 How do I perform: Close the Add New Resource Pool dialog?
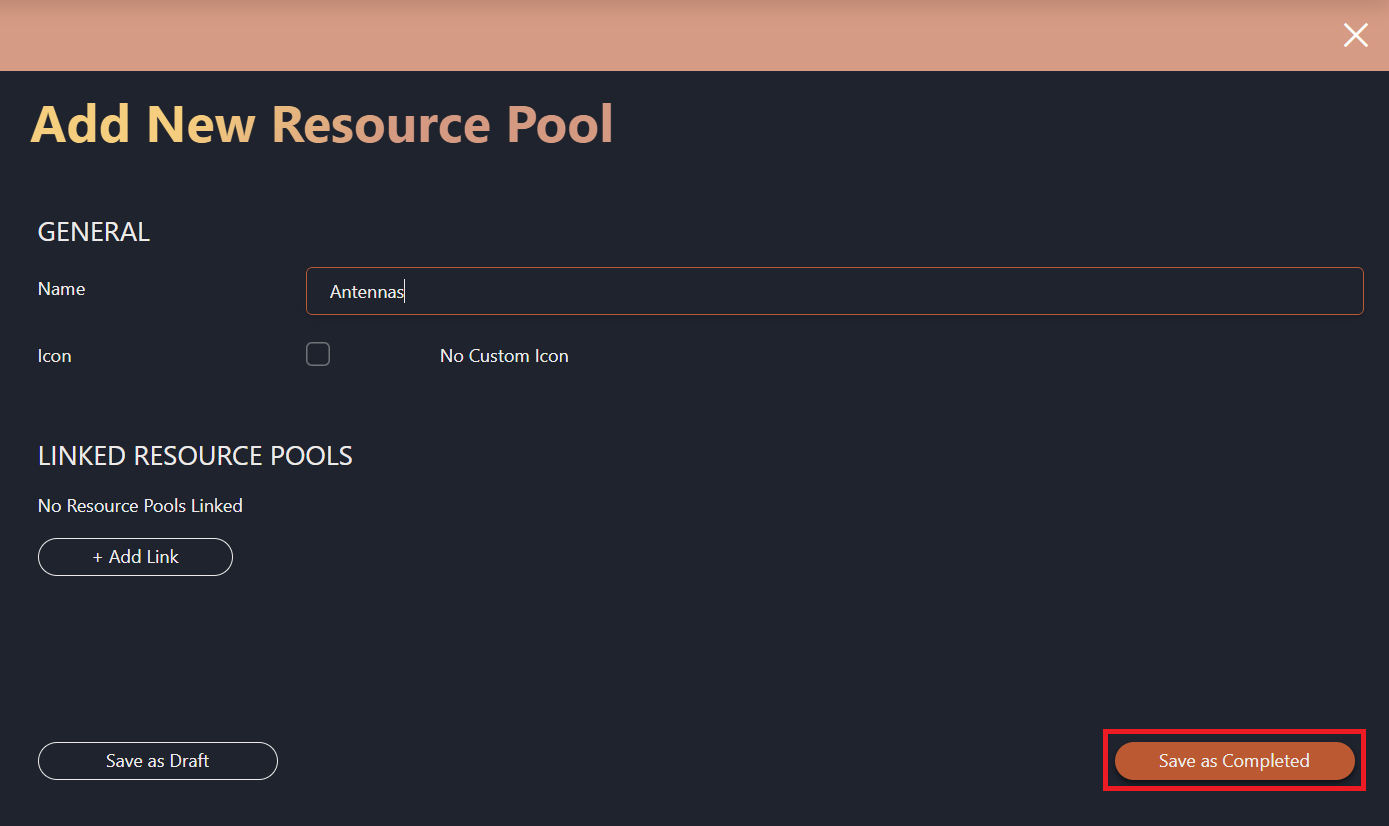(1355, 36)
